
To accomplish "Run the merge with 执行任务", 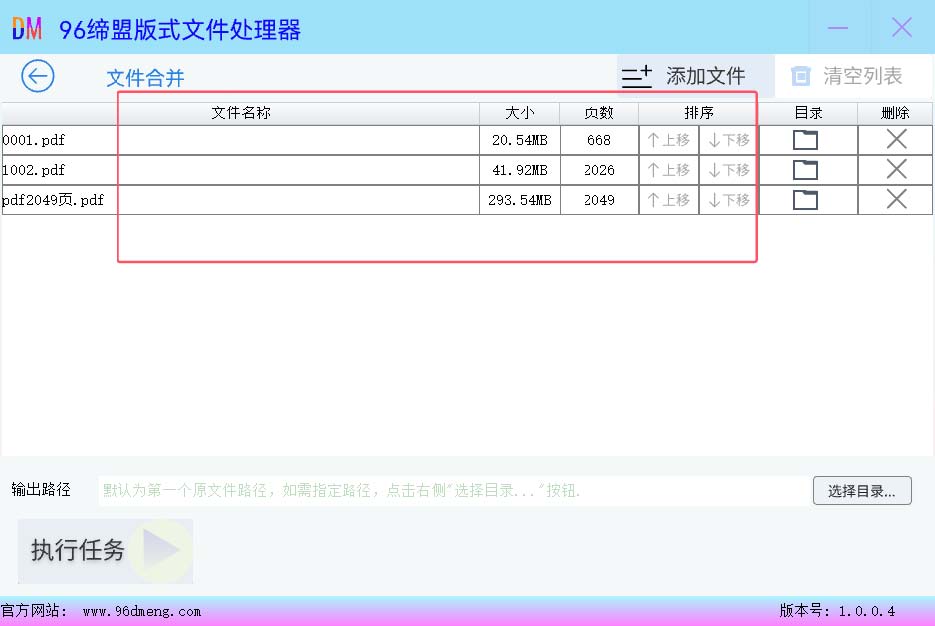I will pyautogui.click(x=106, y=550).
